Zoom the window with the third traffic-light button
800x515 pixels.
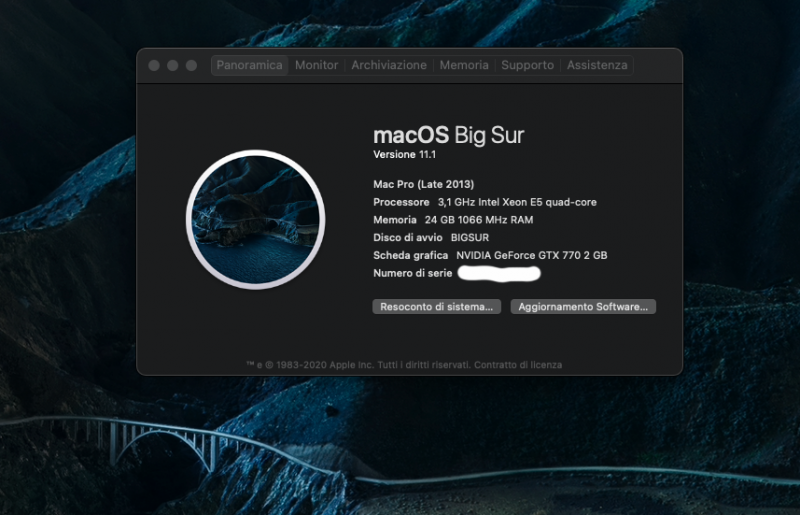pos(191,65)
